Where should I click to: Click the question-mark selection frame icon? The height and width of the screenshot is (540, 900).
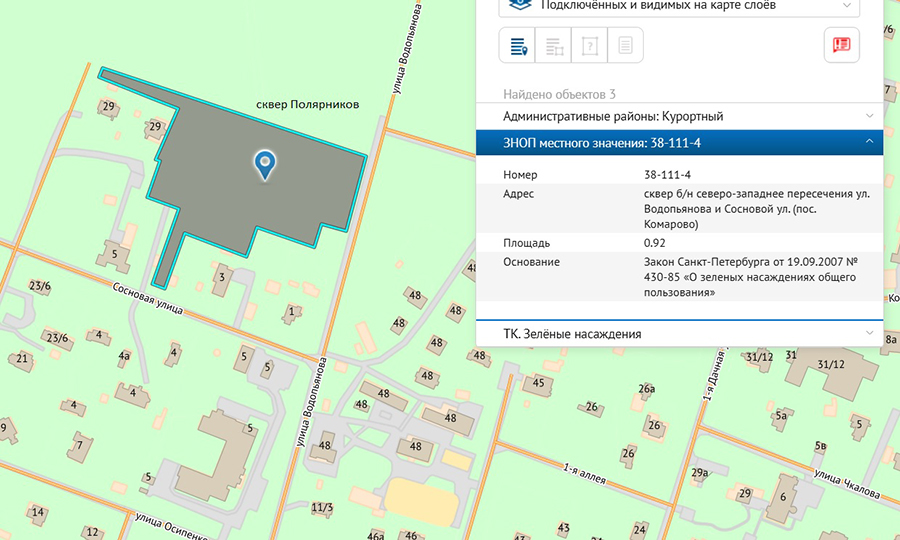(x=589, y=45)
